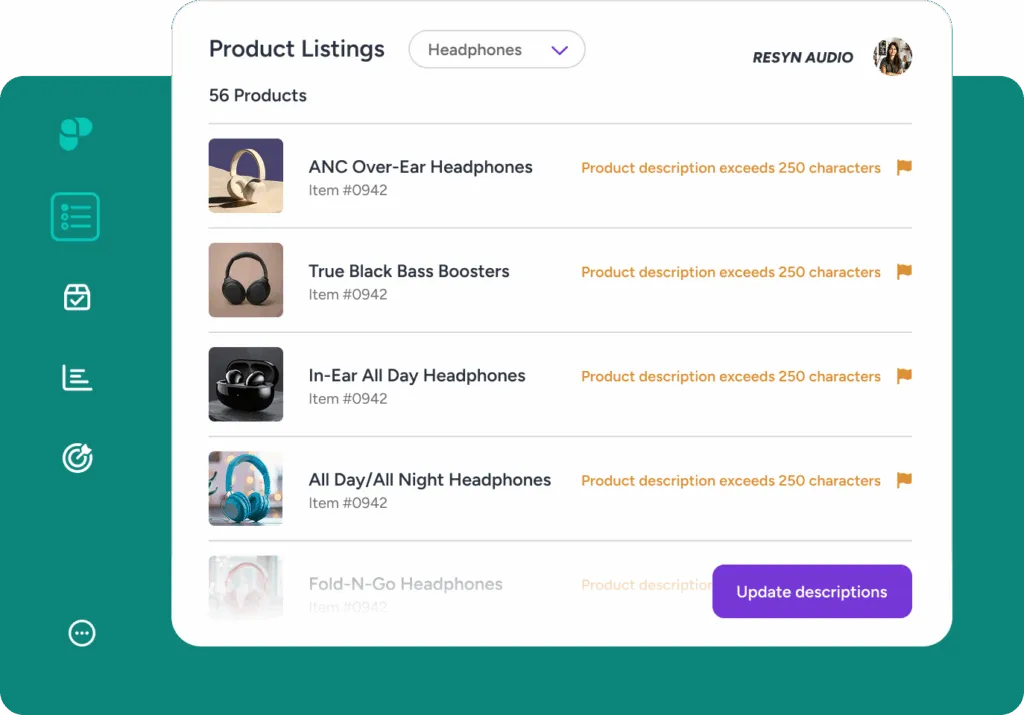Screen dimensions: 1024x715
Task: Open the ANC Over-Ear Headphones thumbnail
Action: click(246, 176)
